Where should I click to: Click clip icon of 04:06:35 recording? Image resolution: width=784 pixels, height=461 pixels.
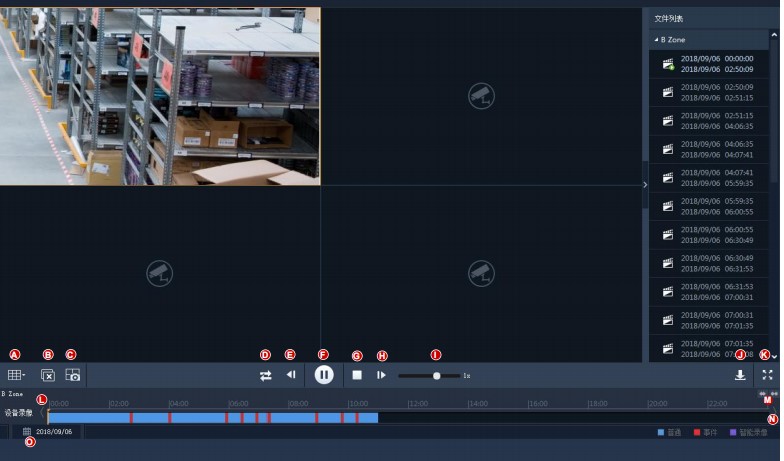coord(668,150)
